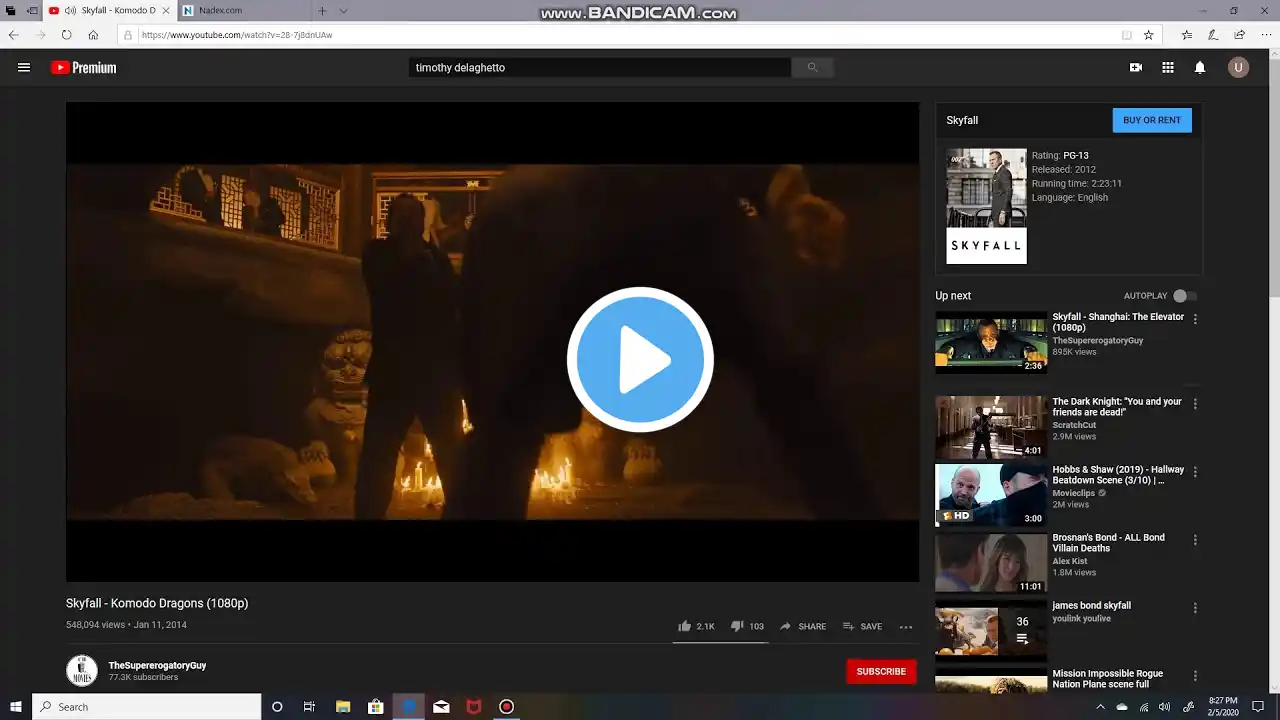Image resolution: width=1280 pixels, height=720 pixels.
Task: Open reading view from address bar
Action: [x=1127, y=35]
